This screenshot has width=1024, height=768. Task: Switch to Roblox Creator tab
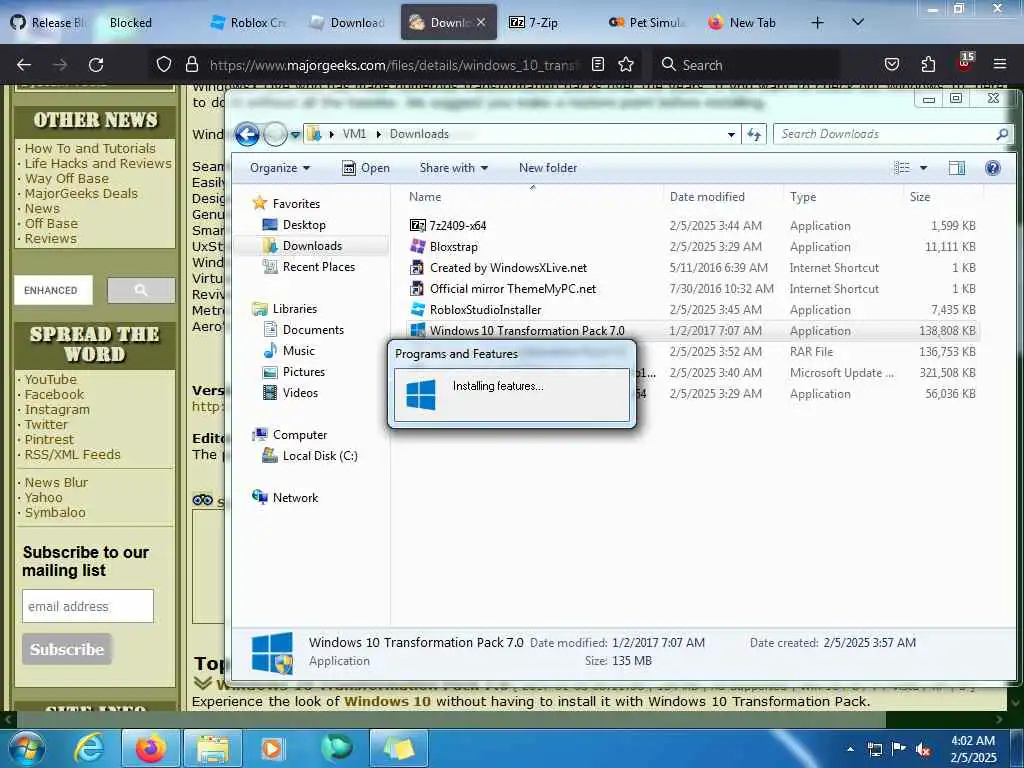(x=248, y=23)
